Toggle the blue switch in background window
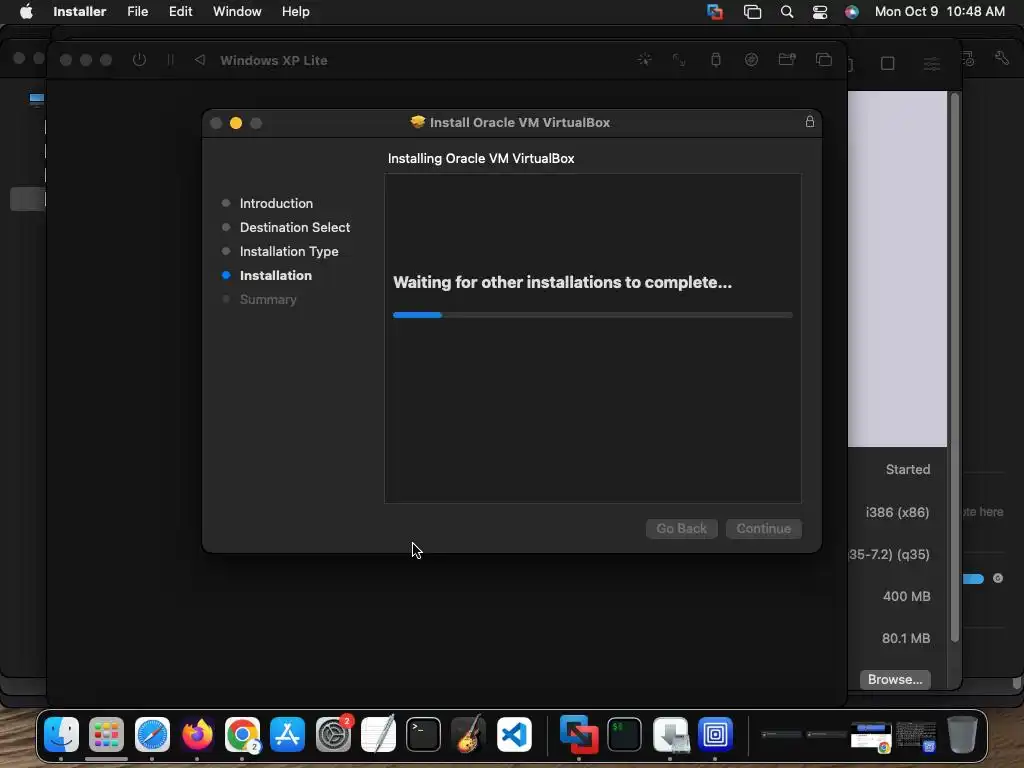The width and height of the screenshot is (1024, 768). click(973, 579)
